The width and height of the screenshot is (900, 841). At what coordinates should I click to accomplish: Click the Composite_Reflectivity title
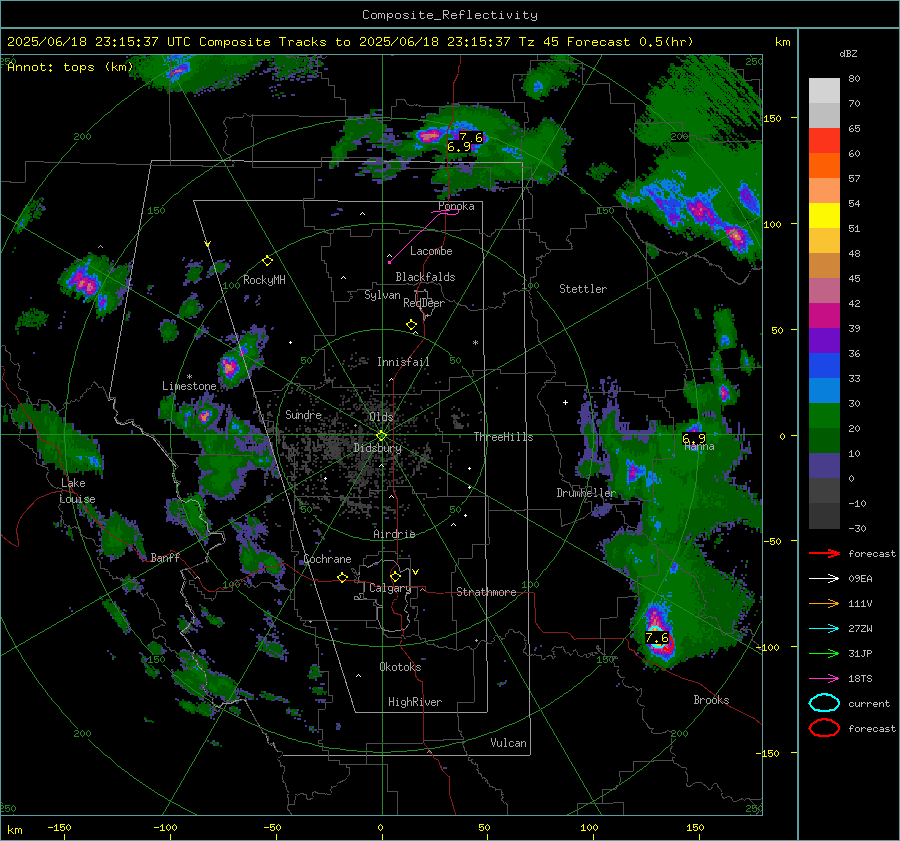click(450, 15)
